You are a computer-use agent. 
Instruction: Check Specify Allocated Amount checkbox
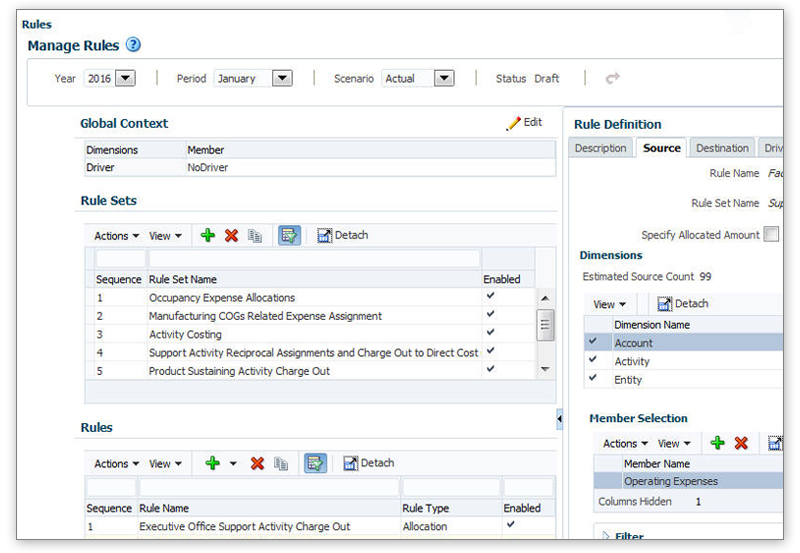pos(770,235)
